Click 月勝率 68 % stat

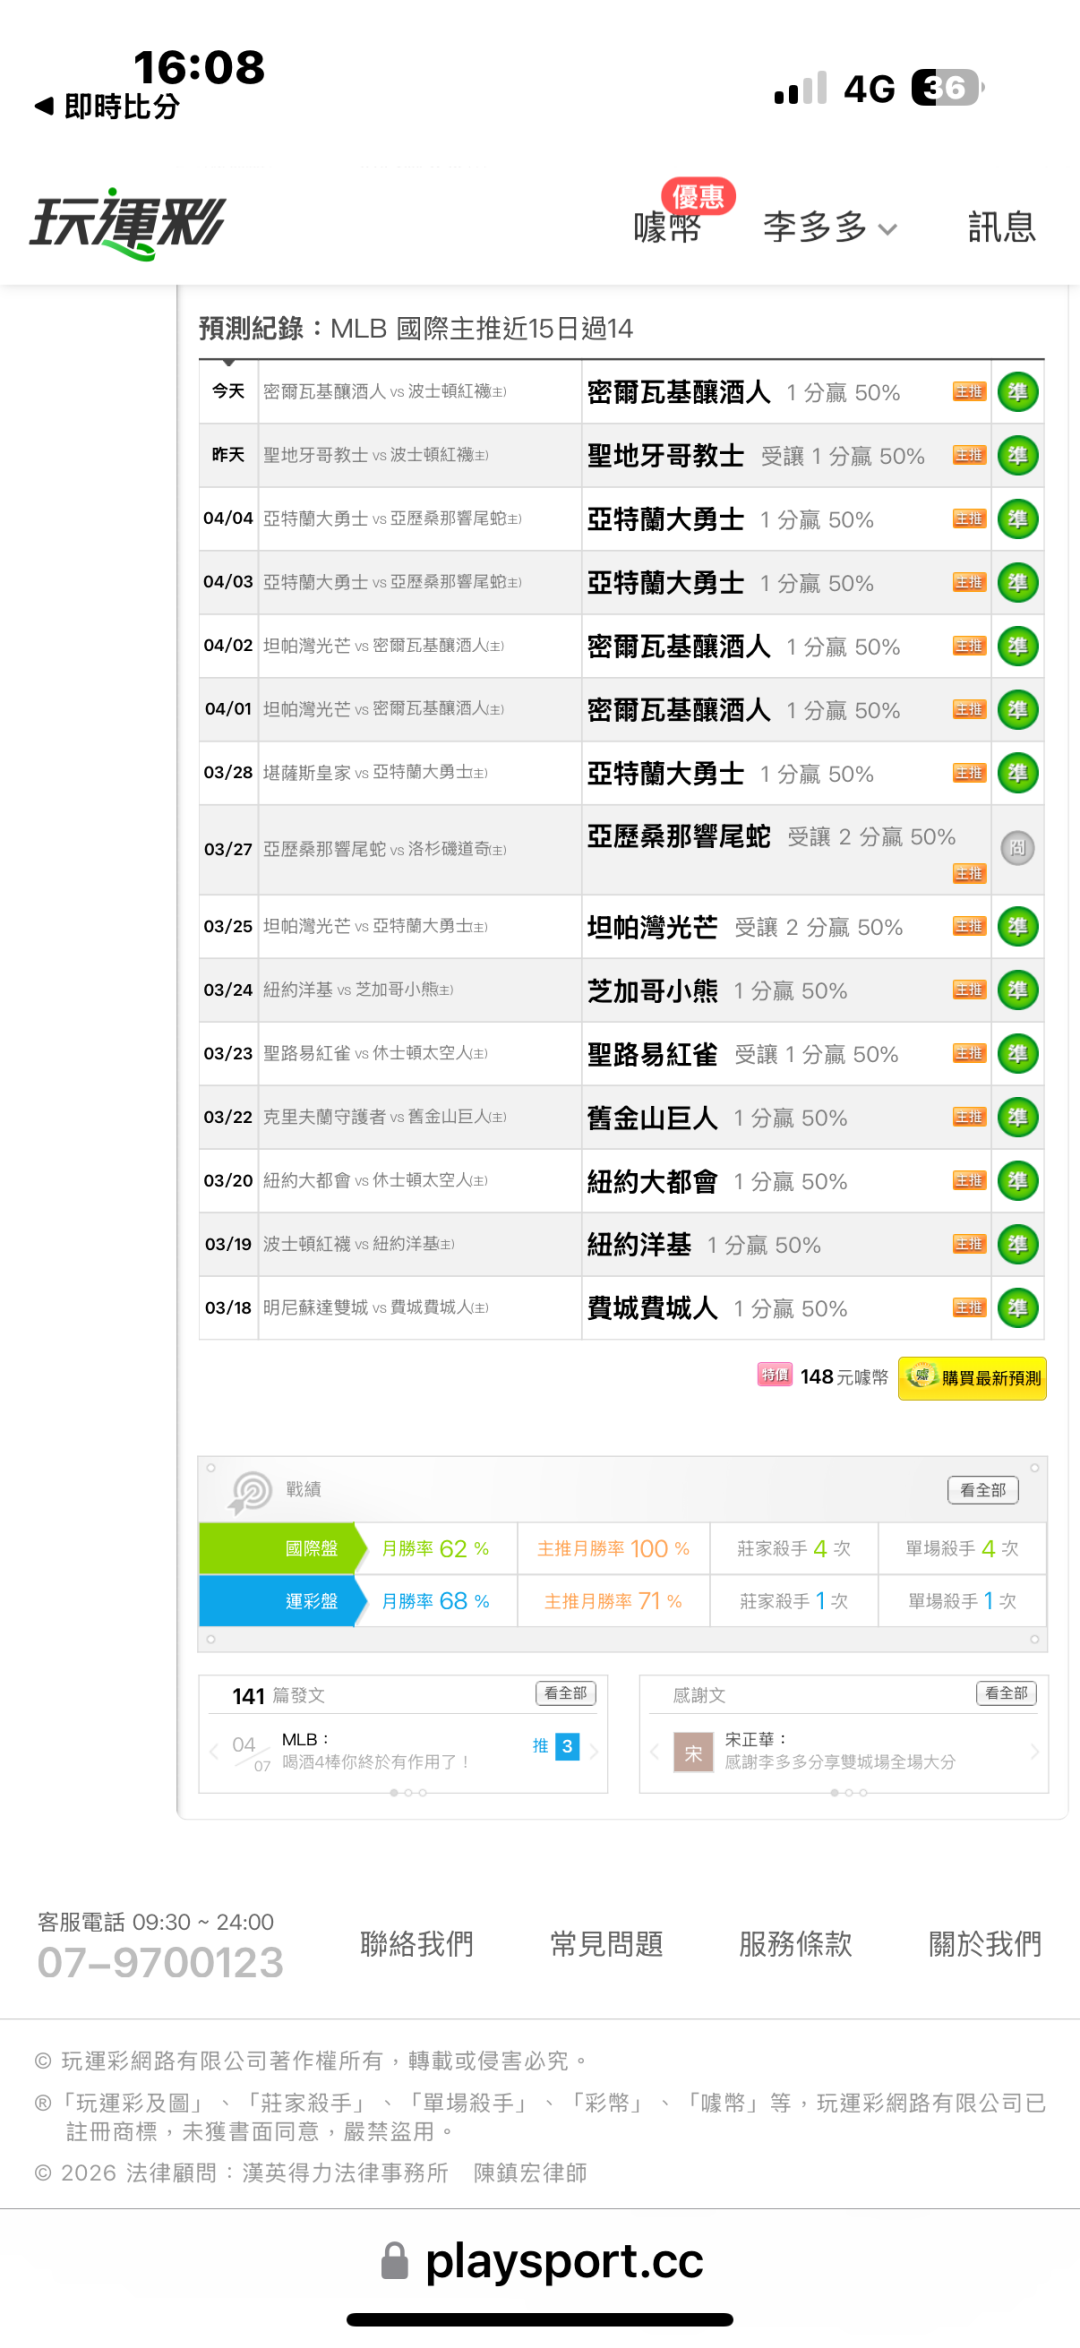pos(435,1601)
